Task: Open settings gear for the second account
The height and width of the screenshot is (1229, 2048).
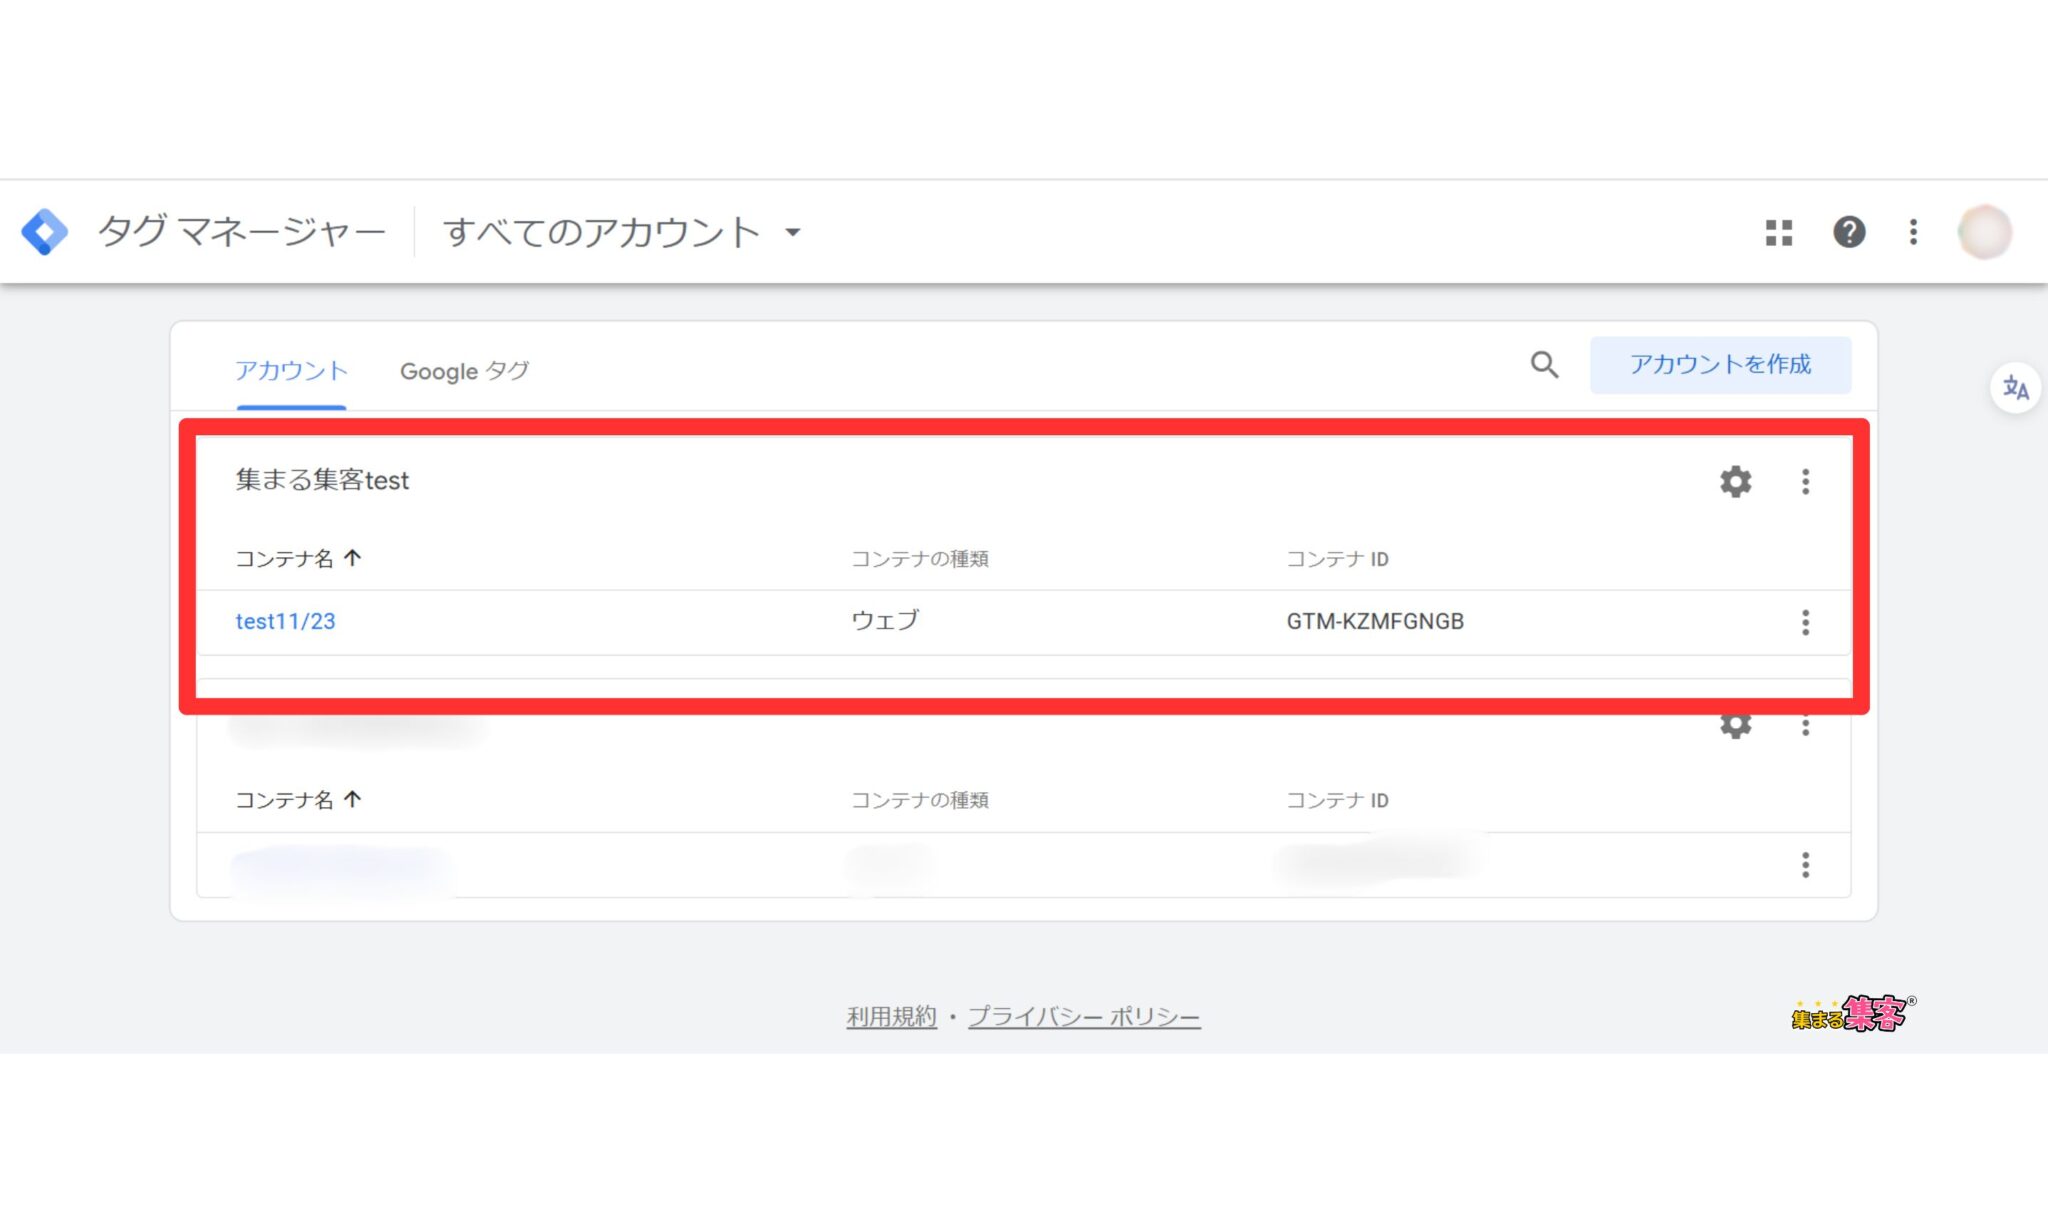Action: coord(1735,727)
